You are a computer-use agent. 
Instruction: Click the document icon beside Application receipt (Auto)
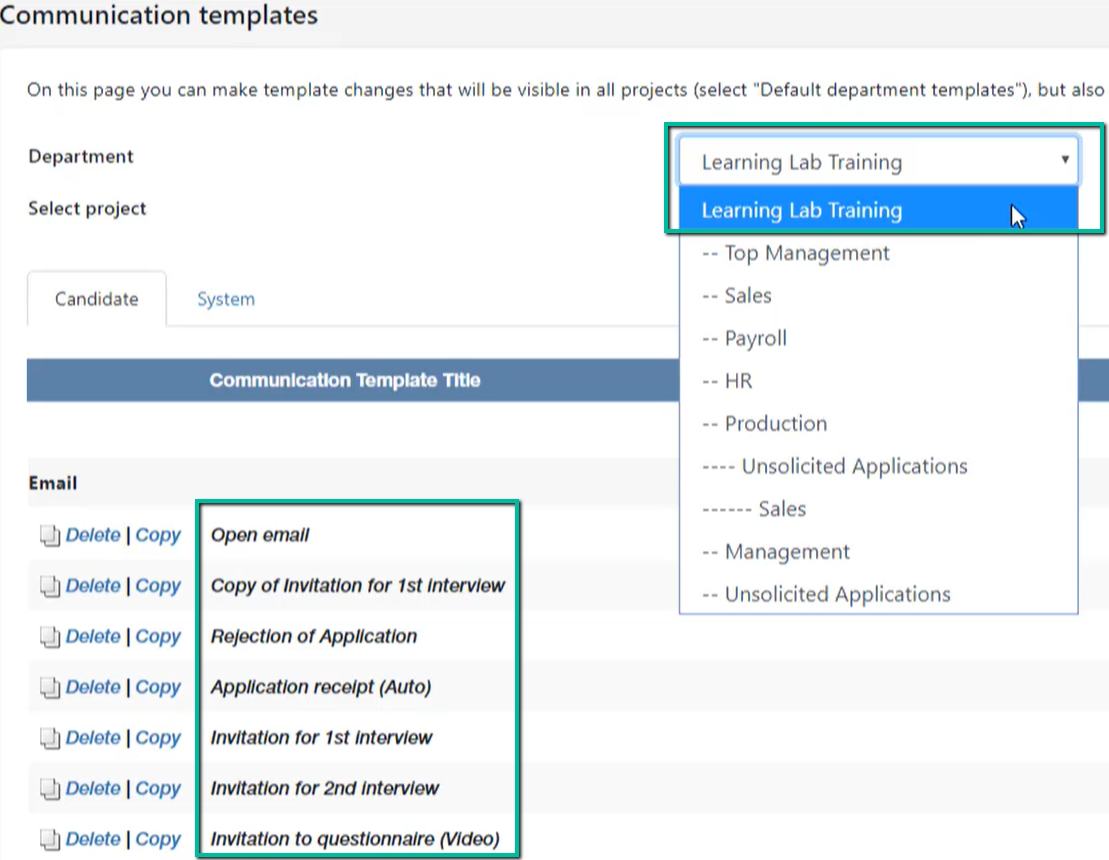[50, 687]
